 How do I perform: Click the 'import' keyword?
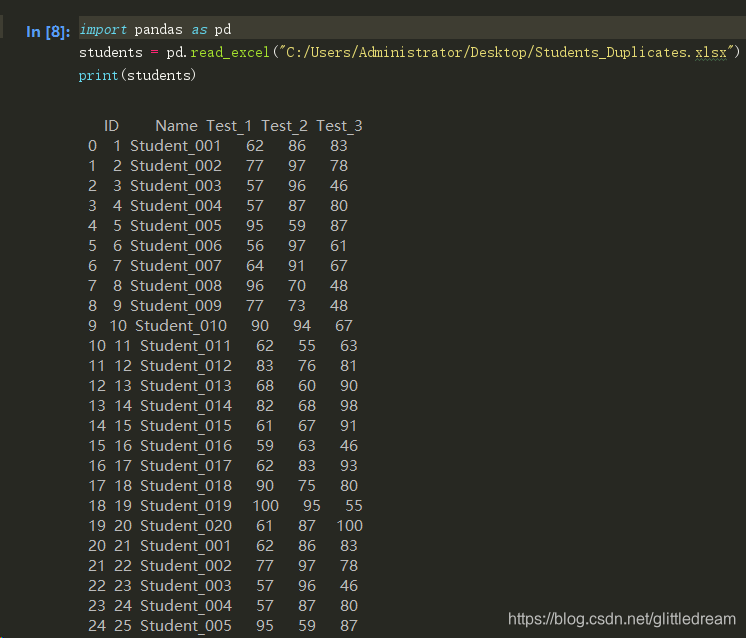tap(103, 29)
